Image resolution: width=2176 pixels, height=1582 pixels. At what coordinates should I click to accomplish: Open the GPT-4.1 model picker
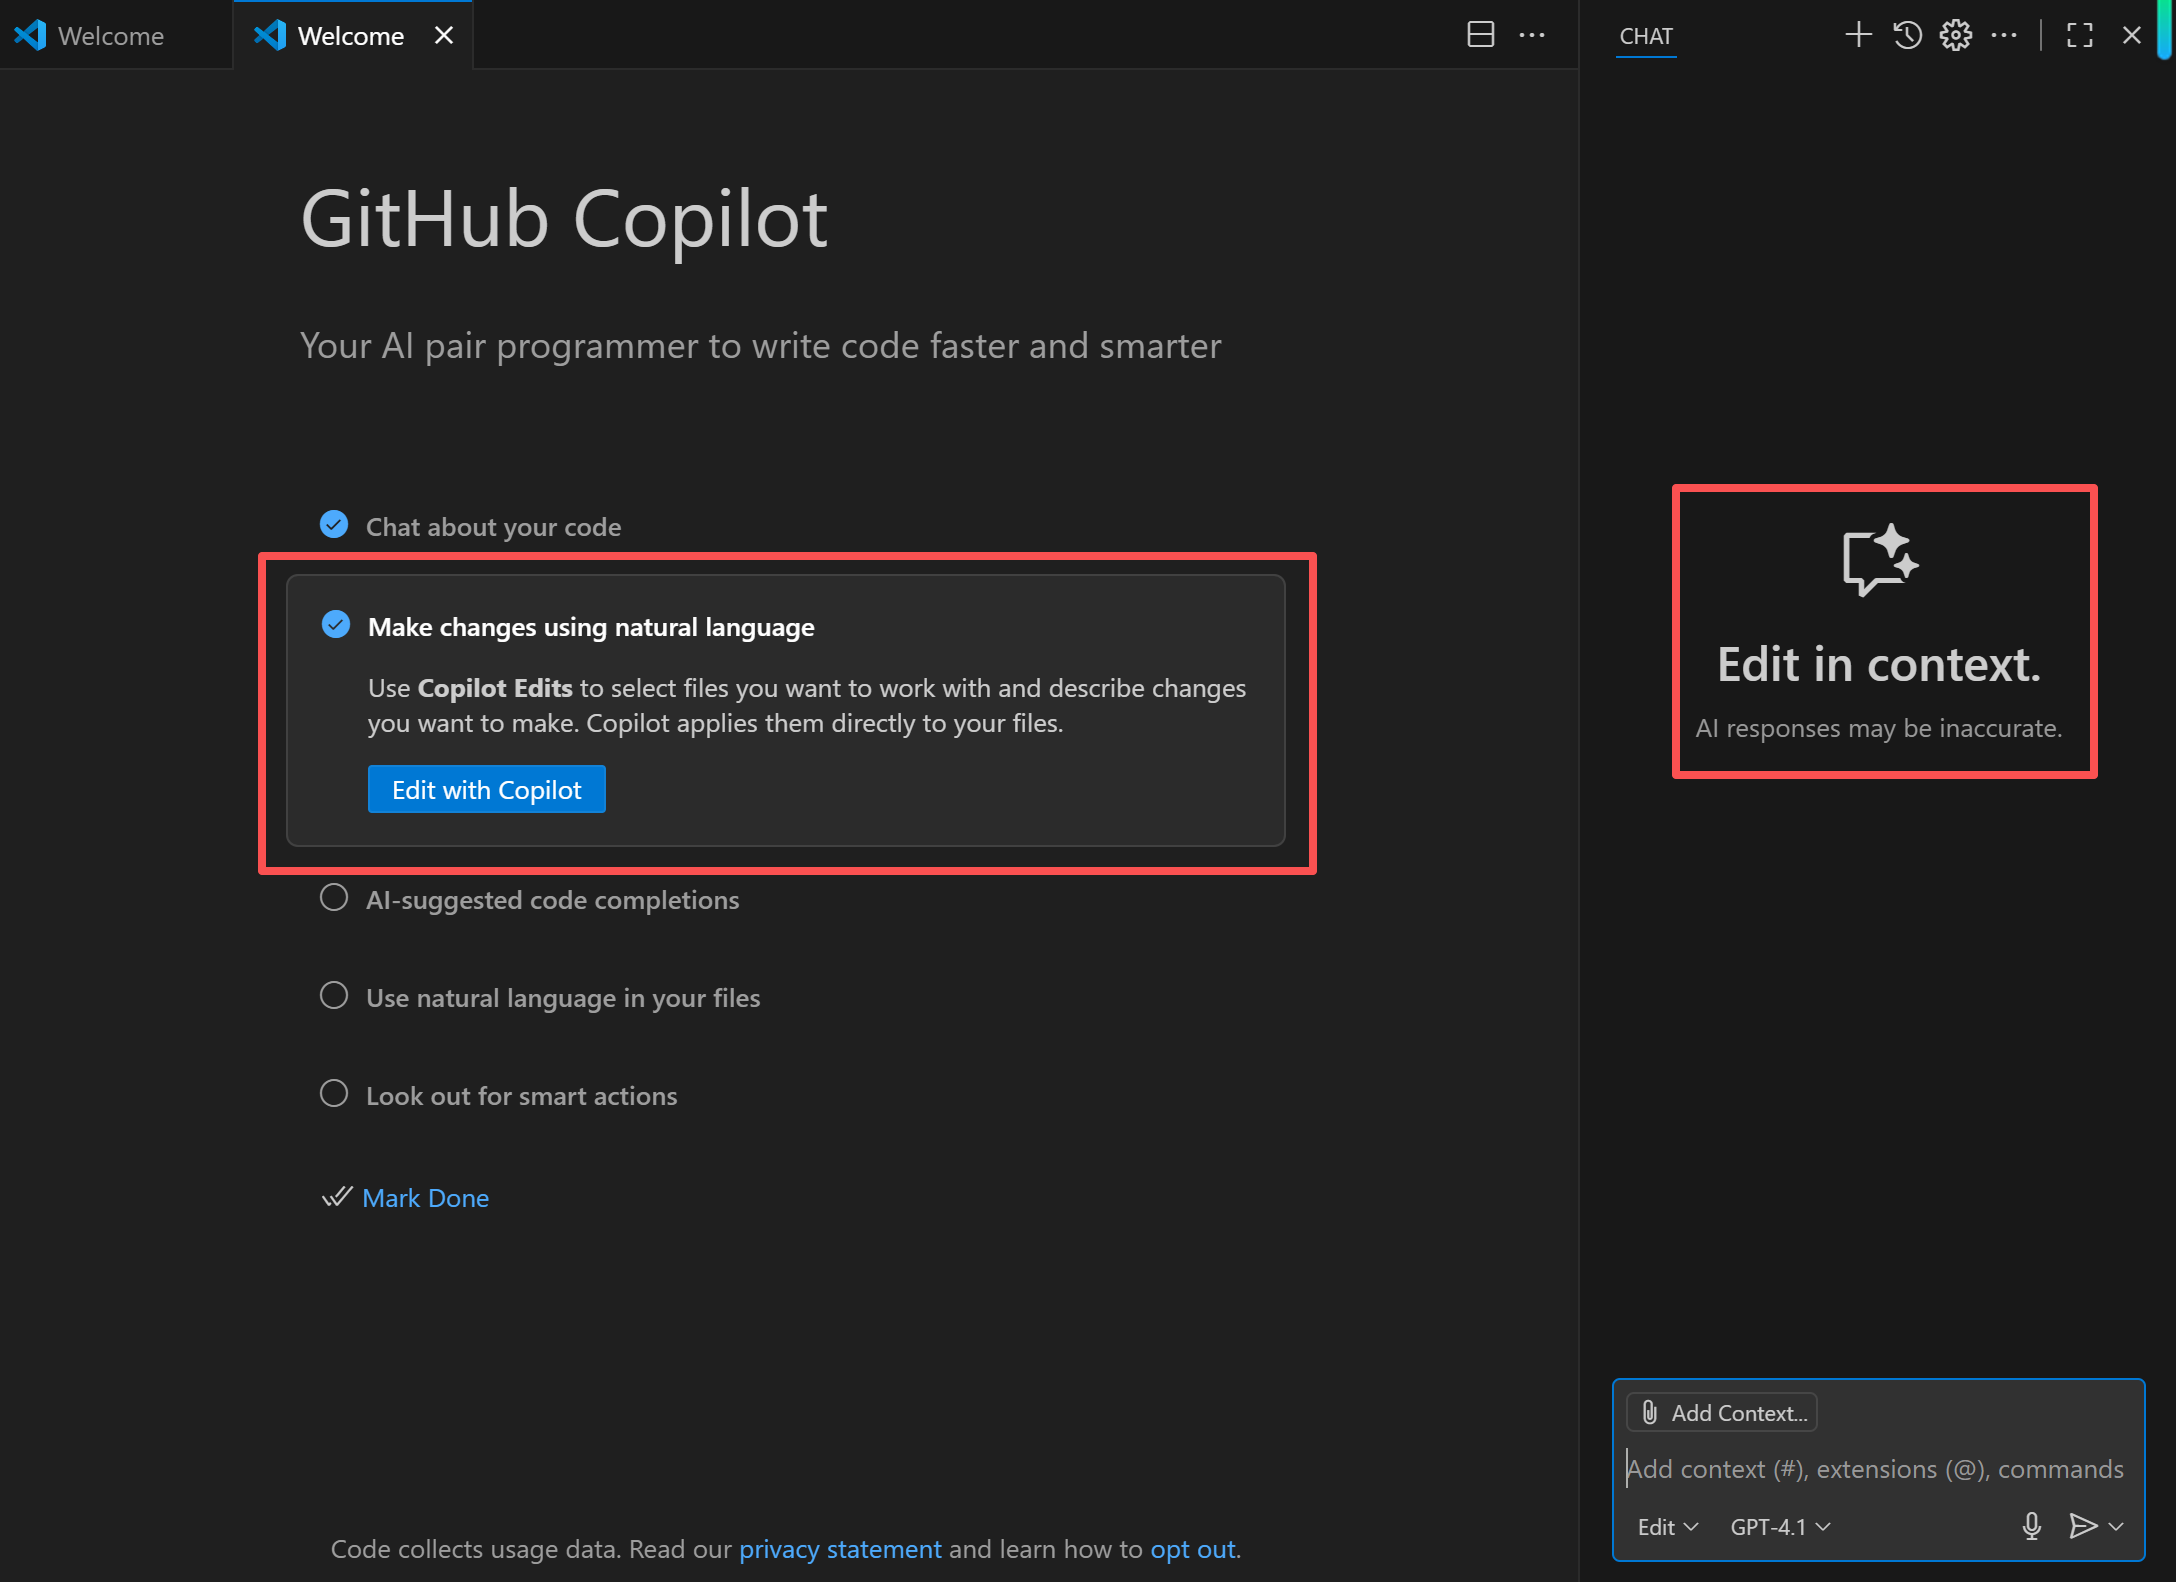(x=1780, y=1527)
